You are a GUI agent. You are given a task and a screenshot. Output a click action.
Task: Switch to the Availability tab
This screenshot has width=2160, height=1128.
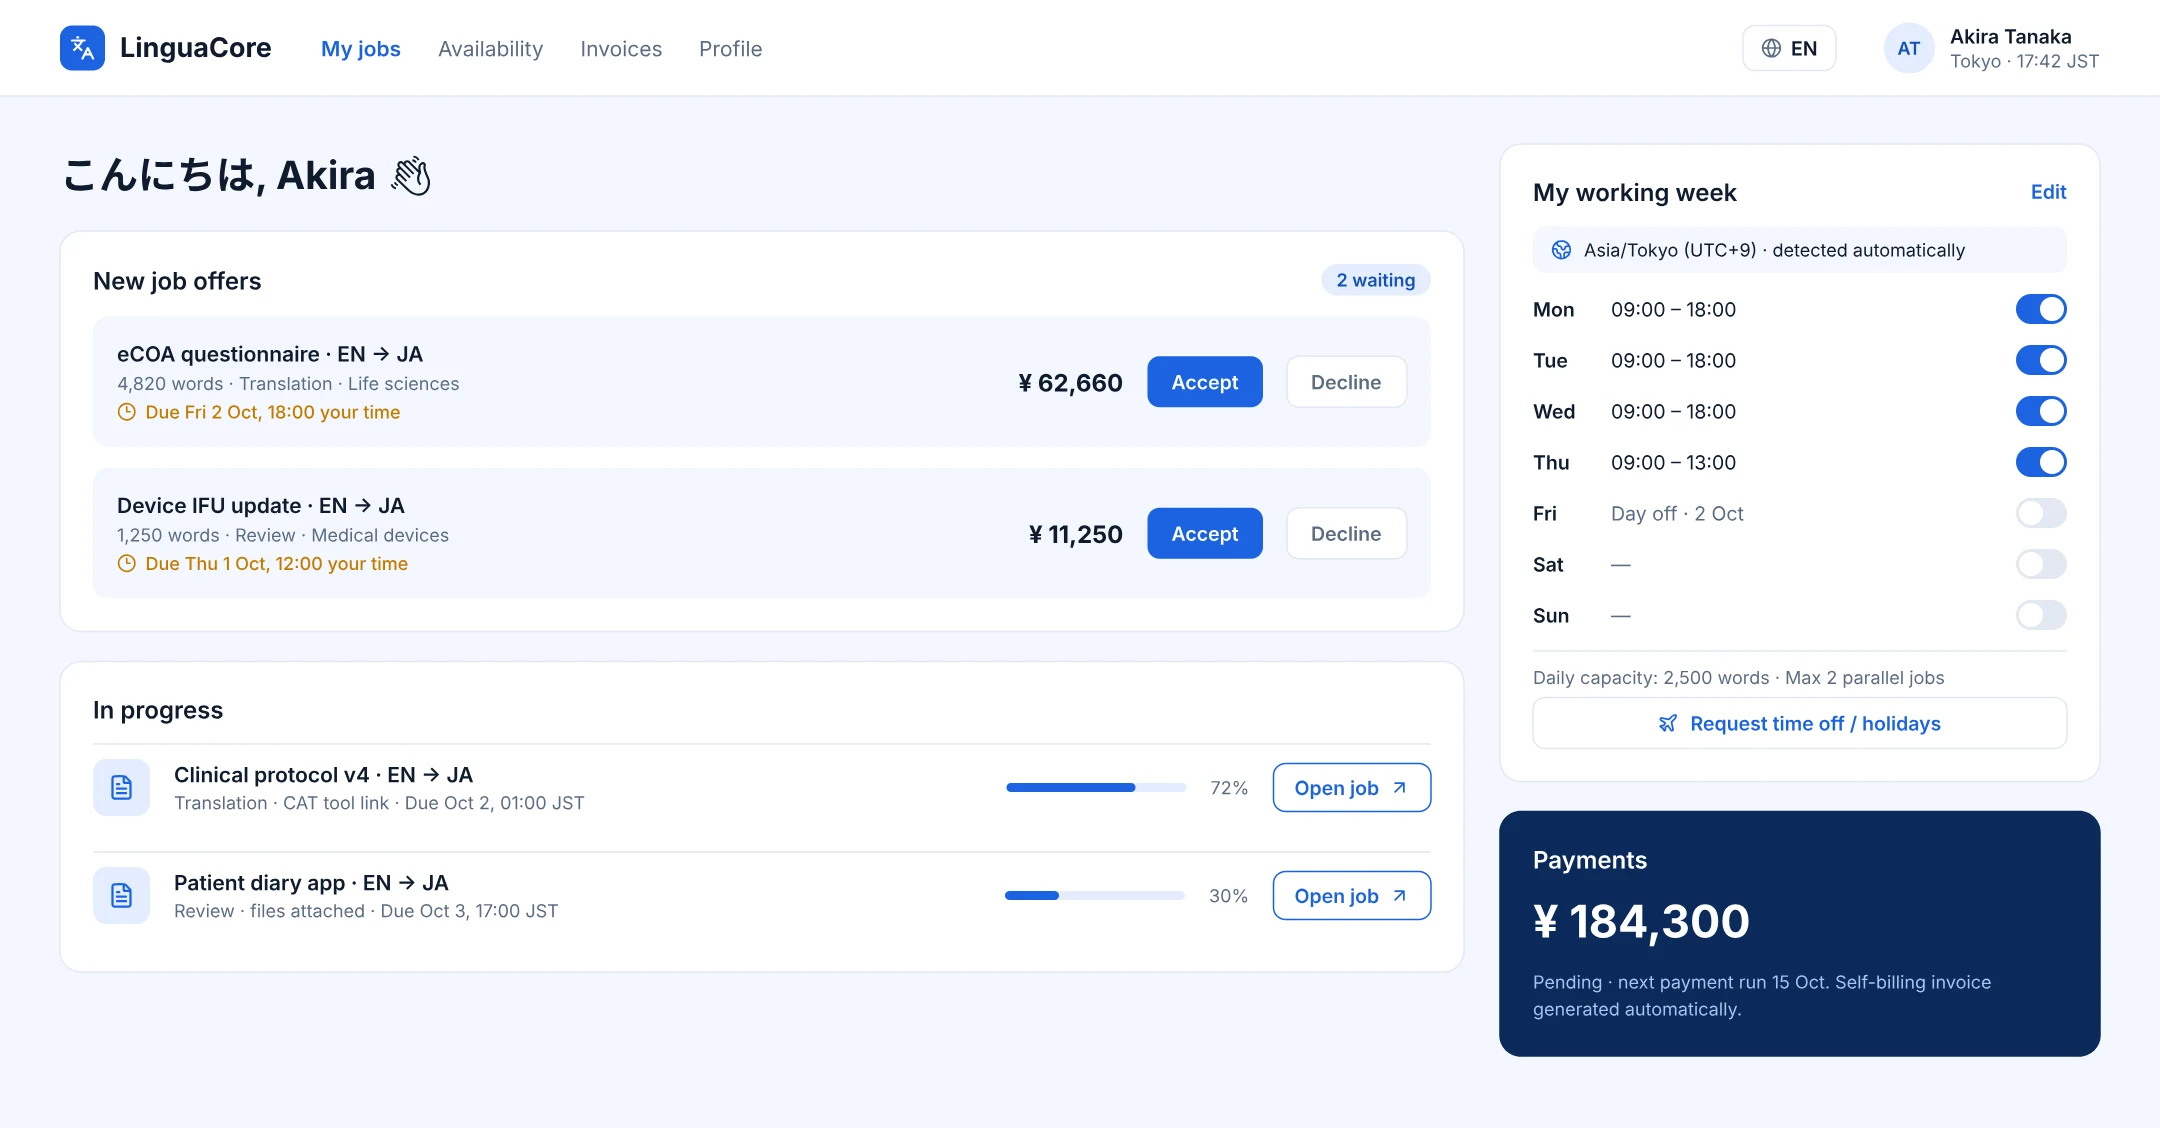(x=490, y=49)
